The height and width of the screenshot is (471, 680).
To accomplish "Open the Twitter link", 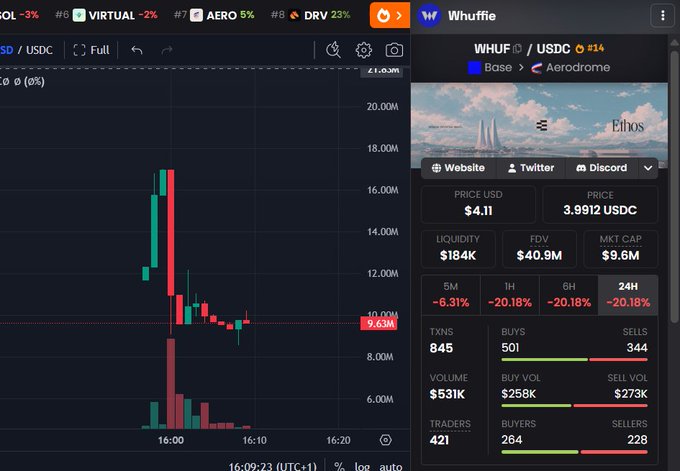I will pos(531,168).
